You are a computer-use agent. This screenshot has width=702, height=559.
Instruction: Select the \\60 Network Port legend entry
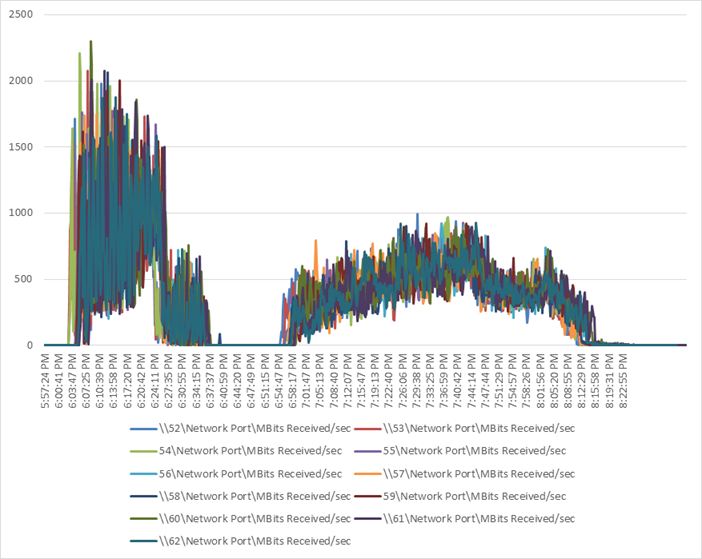(x=241, y=519)
